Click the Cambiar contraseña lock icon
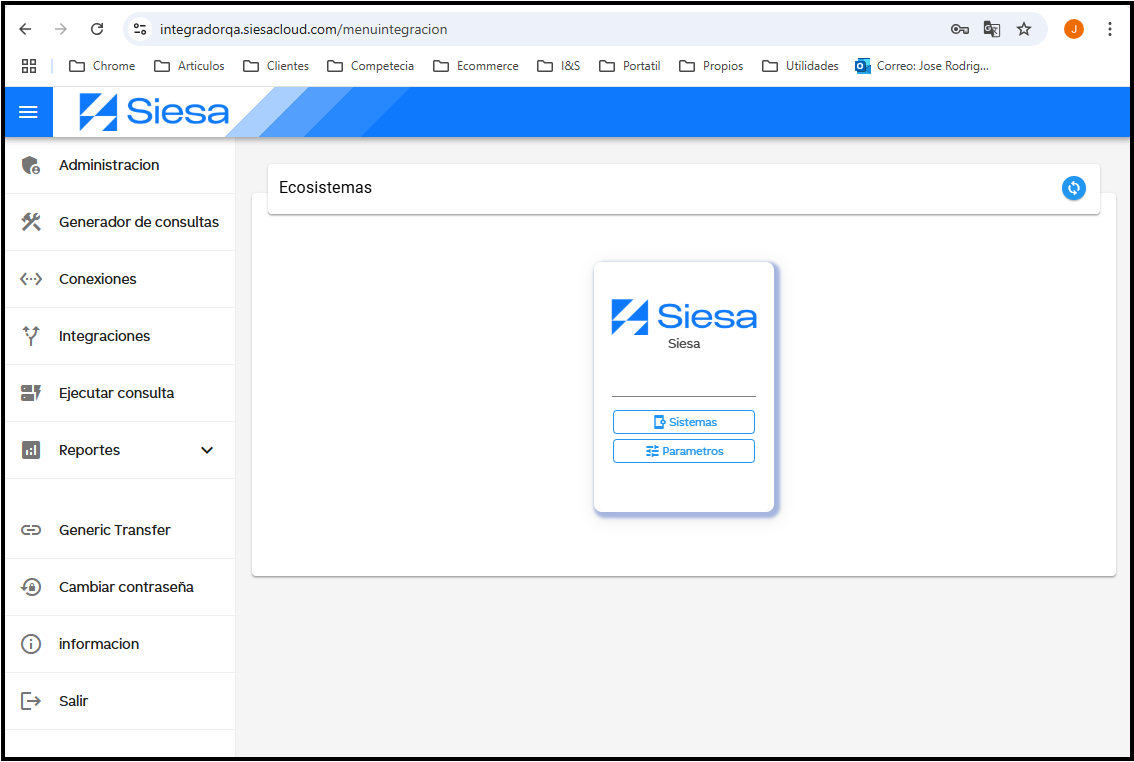 point(31,587)
